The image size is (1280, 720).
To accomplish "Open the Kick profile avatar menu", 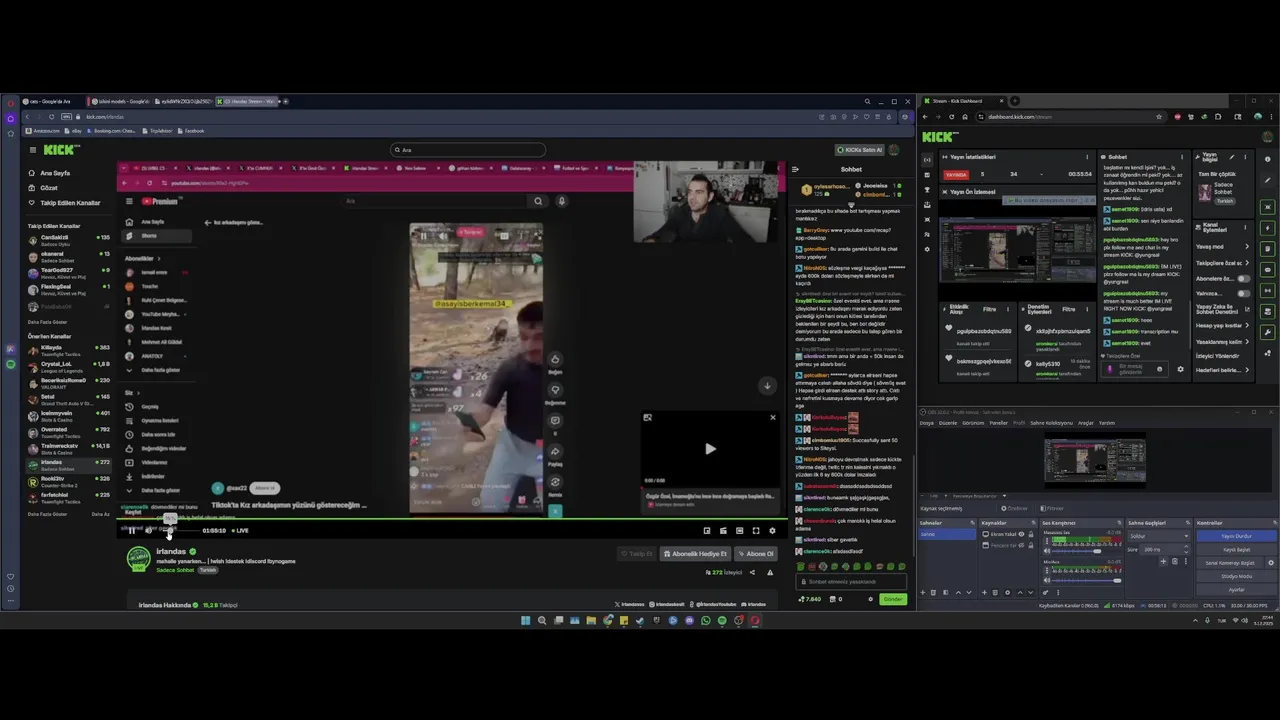I will [x=893, y=150].
